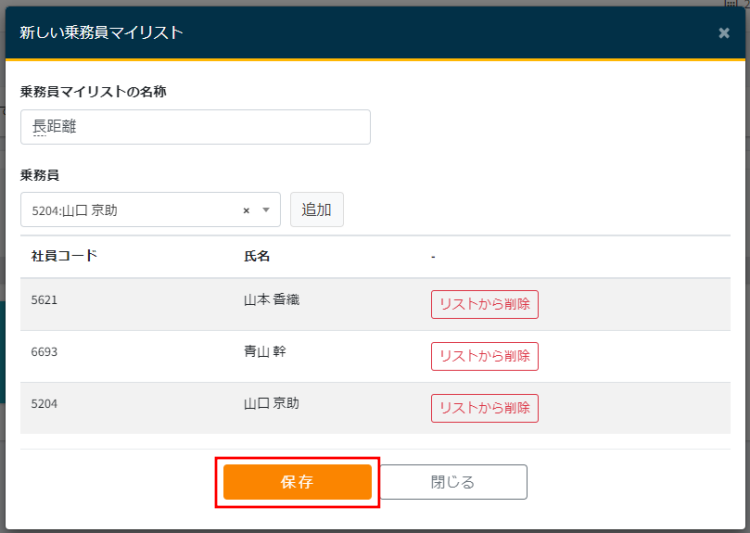Close the 新しい乗務員マイリスト dialog with X
Viewport: 750px width, 533px height.
724,33
